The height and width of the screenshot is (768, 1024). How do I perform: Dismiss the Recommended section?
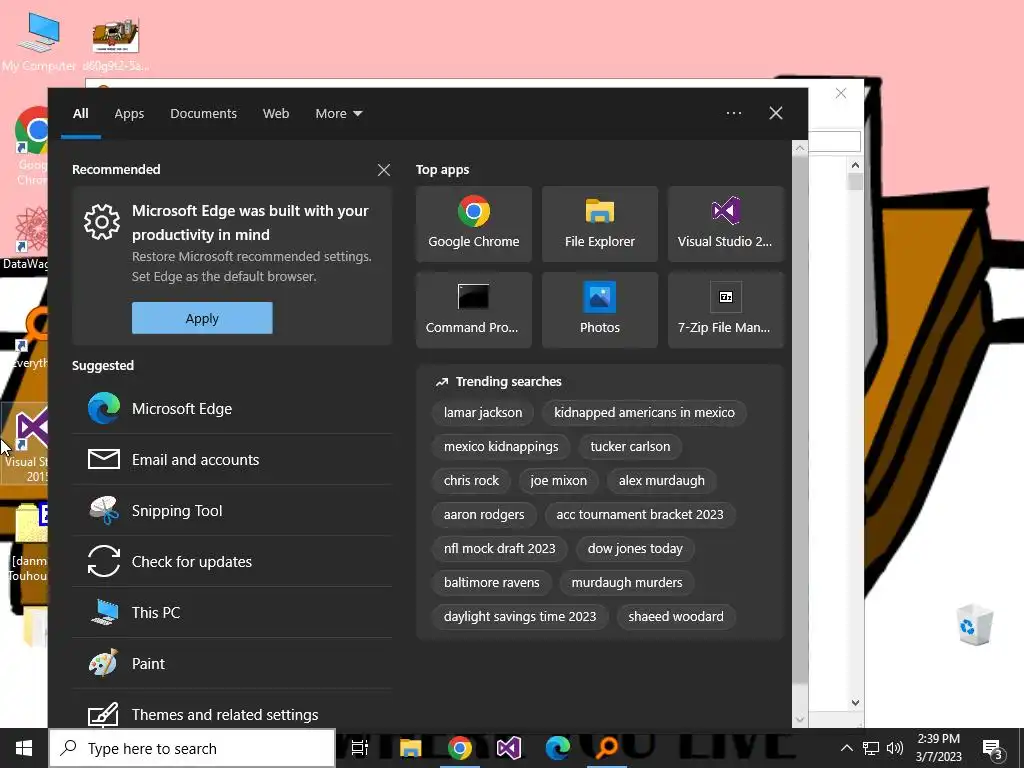pos(384,170)
